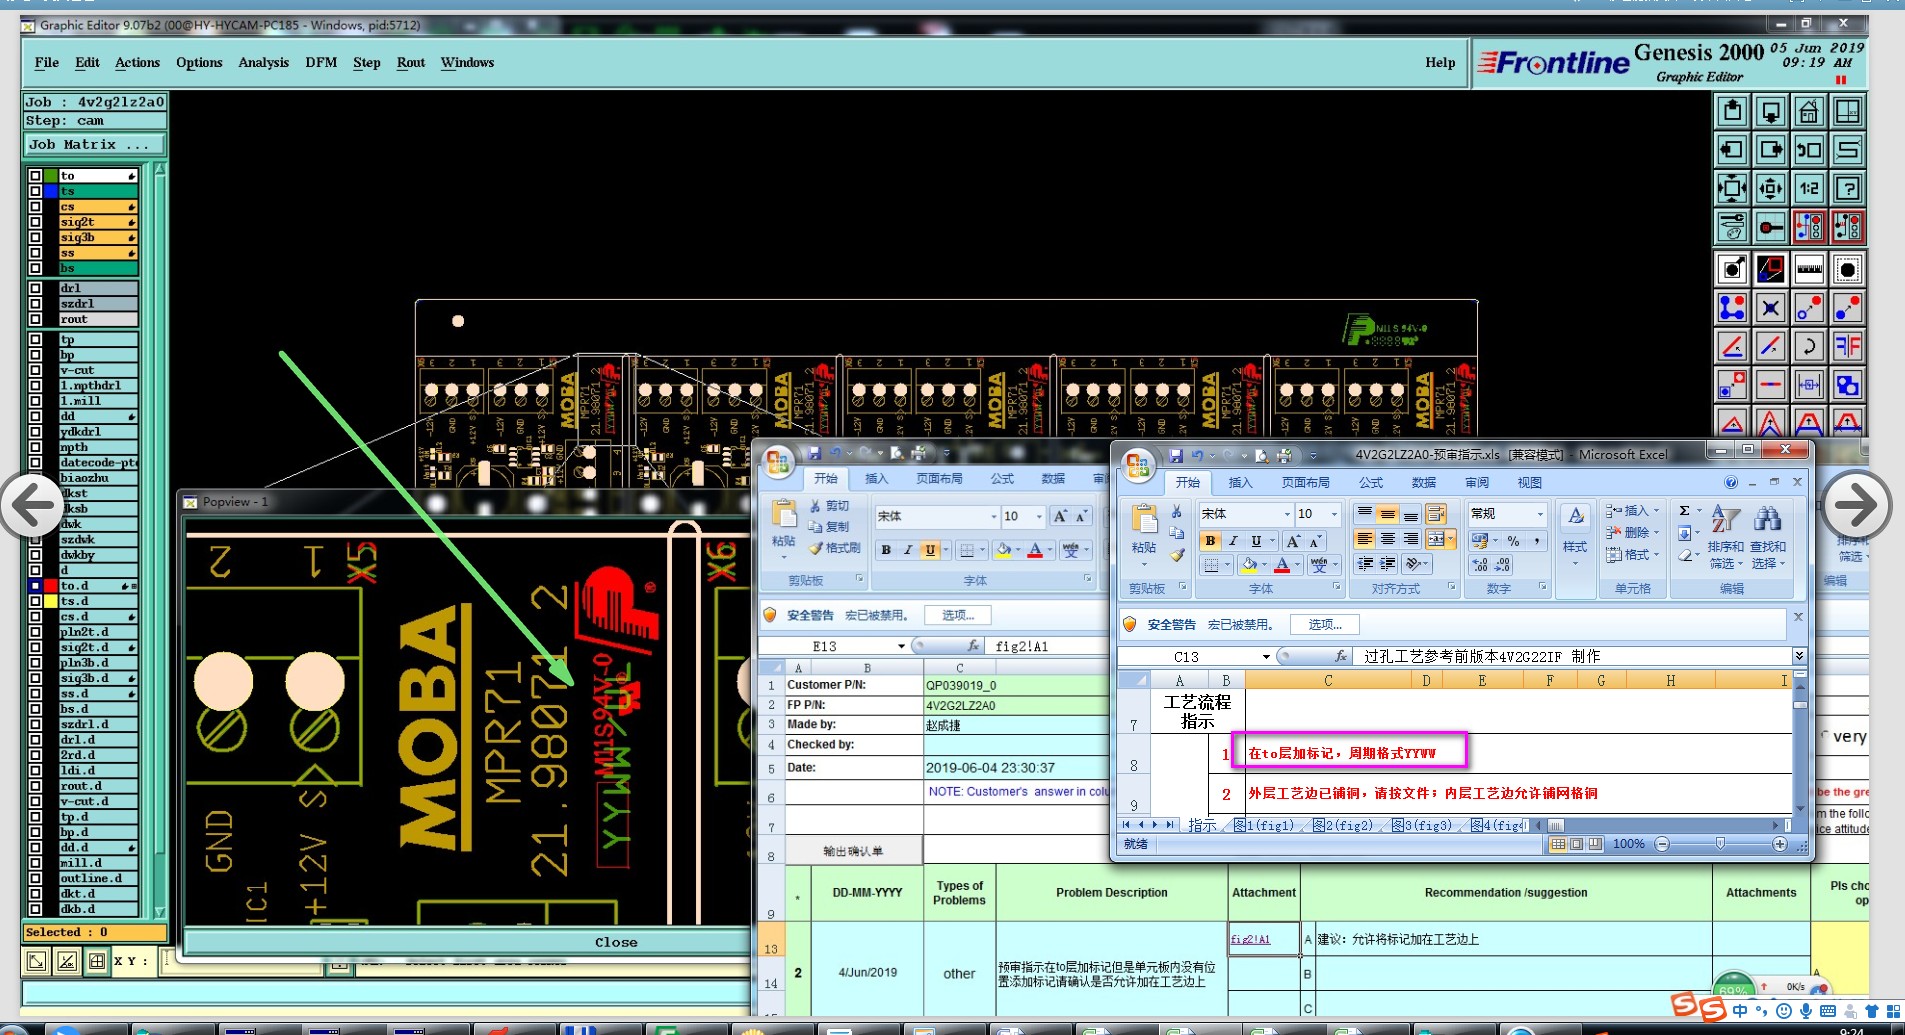This screenshot has width=1905, height=1035.
Task: Click Center align icon in front Excel
Action: coord(1387,539)
